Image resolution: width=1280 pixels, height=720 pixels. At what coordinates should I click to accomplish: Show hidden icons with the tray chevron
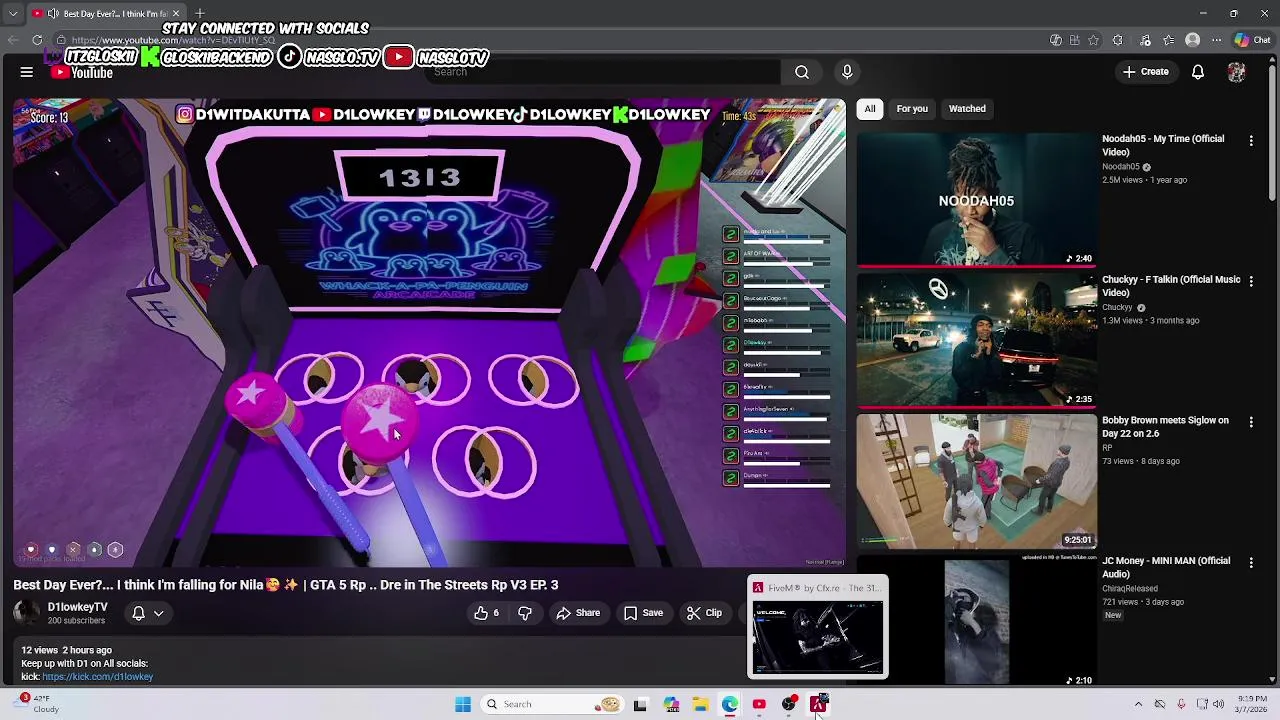tap(1138, 704)
